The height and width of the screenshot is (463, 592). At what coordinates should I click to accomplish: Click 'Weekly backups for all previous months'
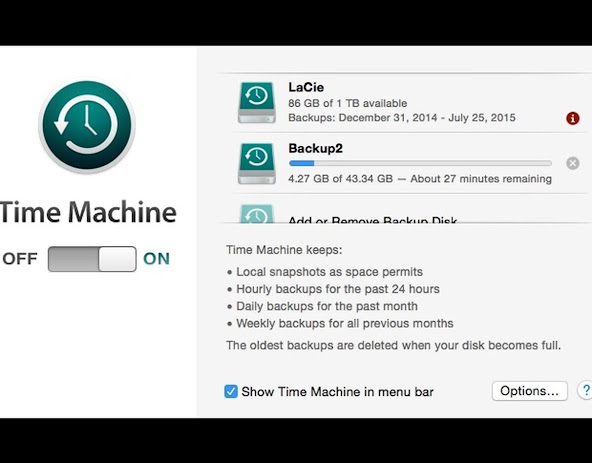tap(345, 323)
